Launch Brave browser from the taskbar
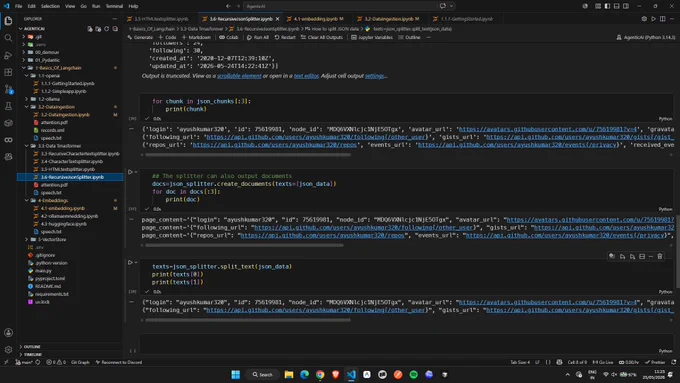 (336, 374)
